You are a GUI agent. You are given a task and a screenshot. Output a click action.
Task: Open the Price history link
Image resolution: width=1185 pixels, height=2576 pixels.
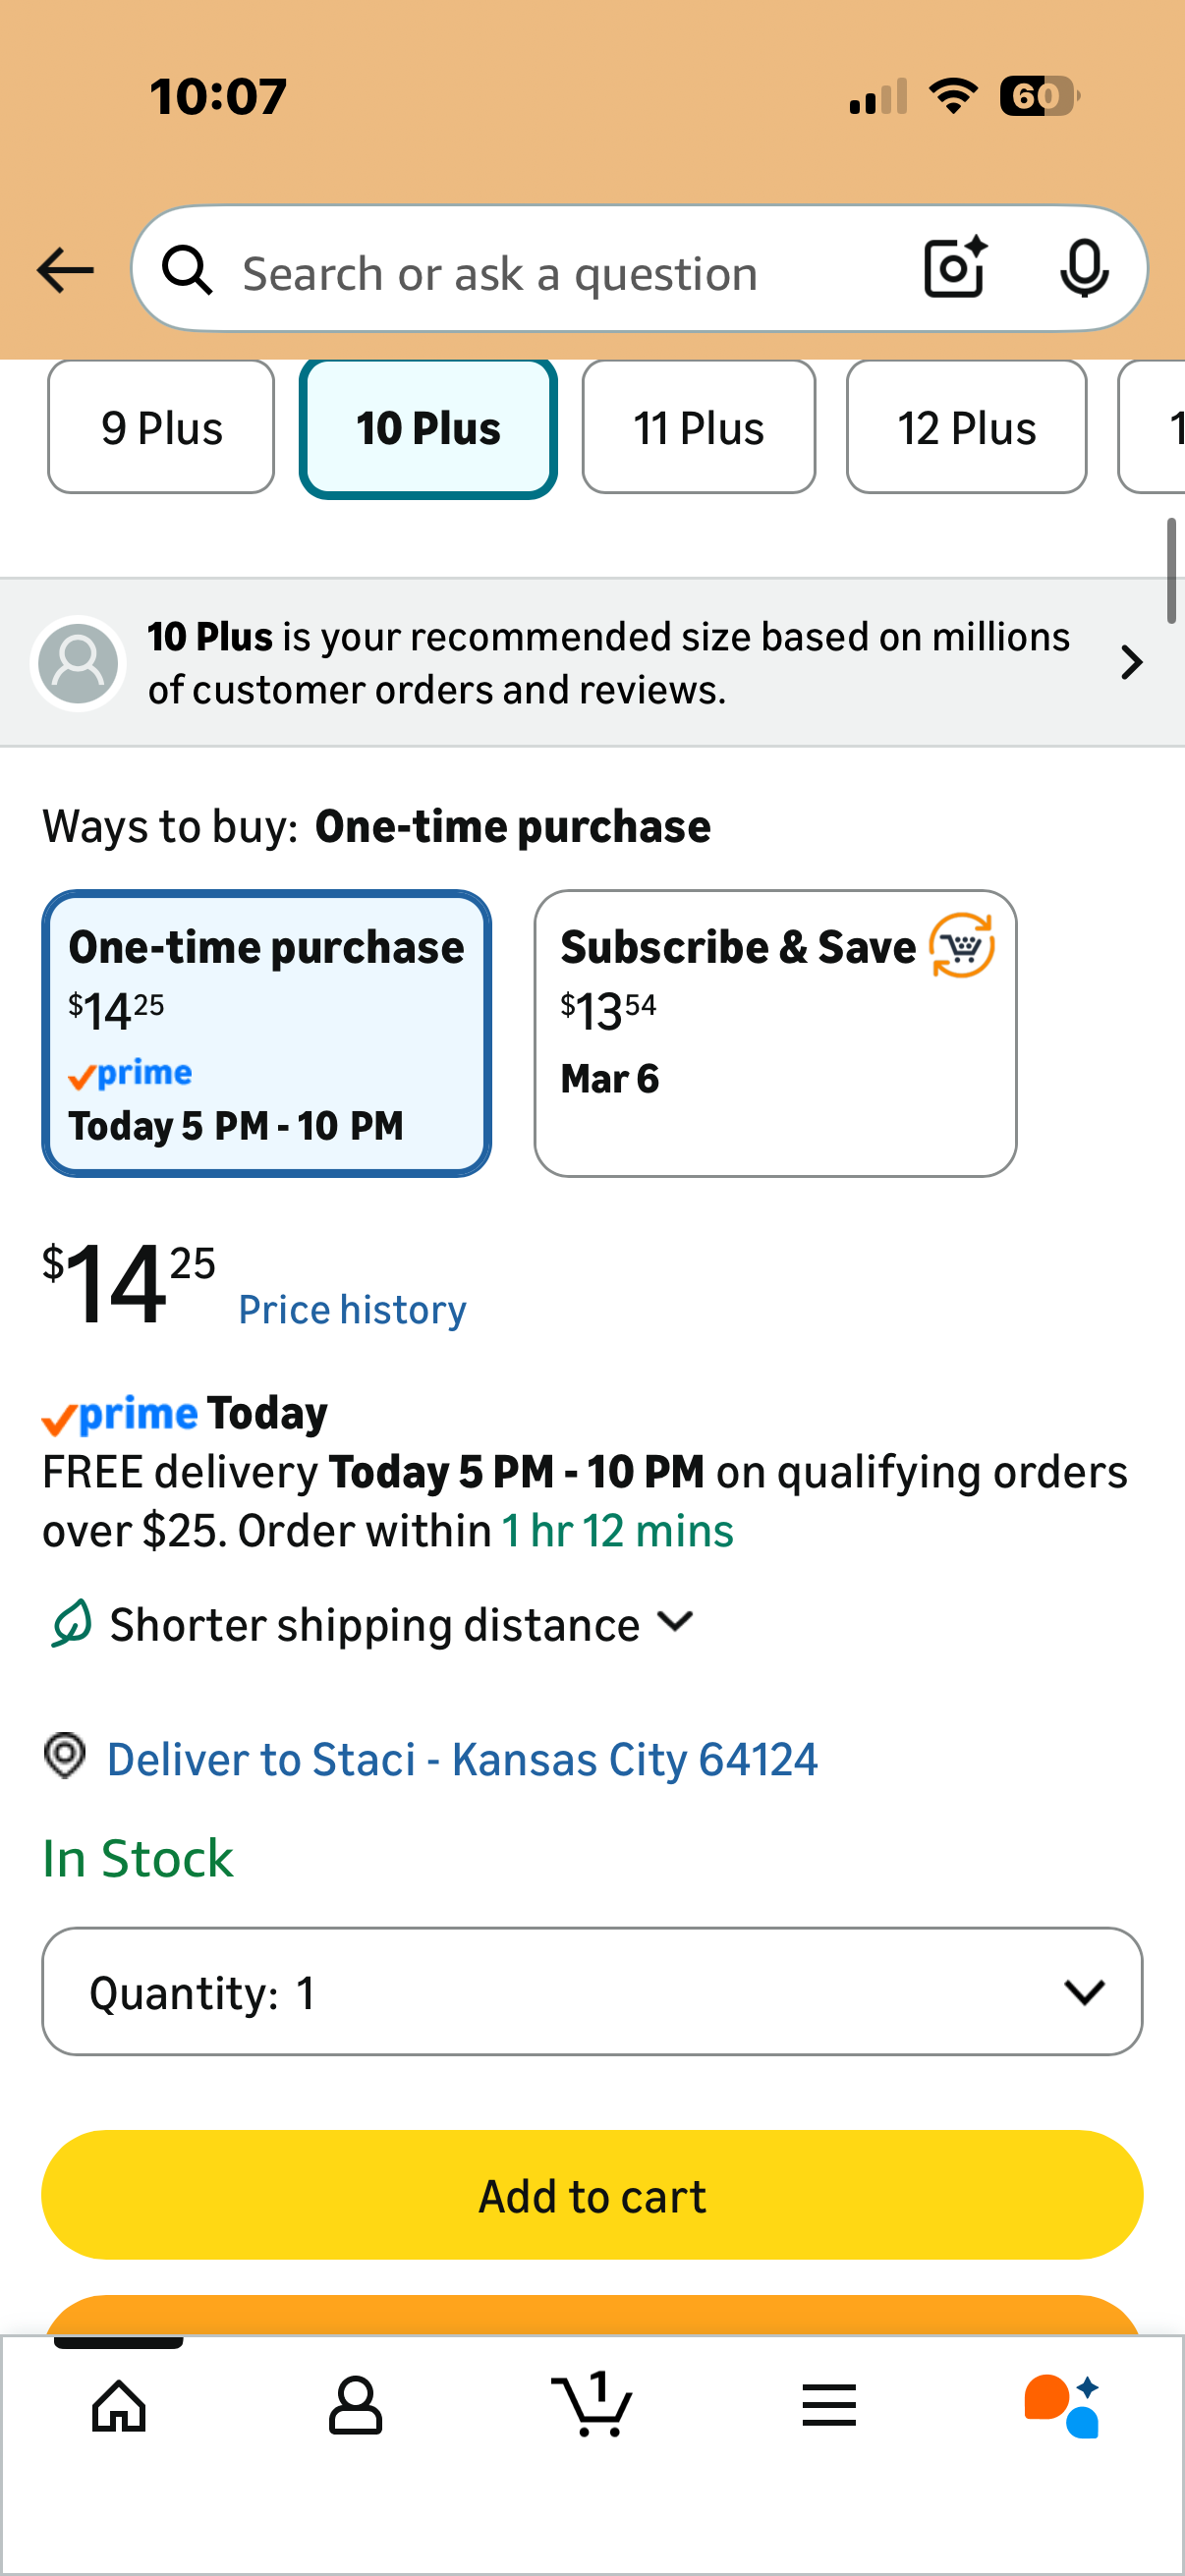(352, 1310)
